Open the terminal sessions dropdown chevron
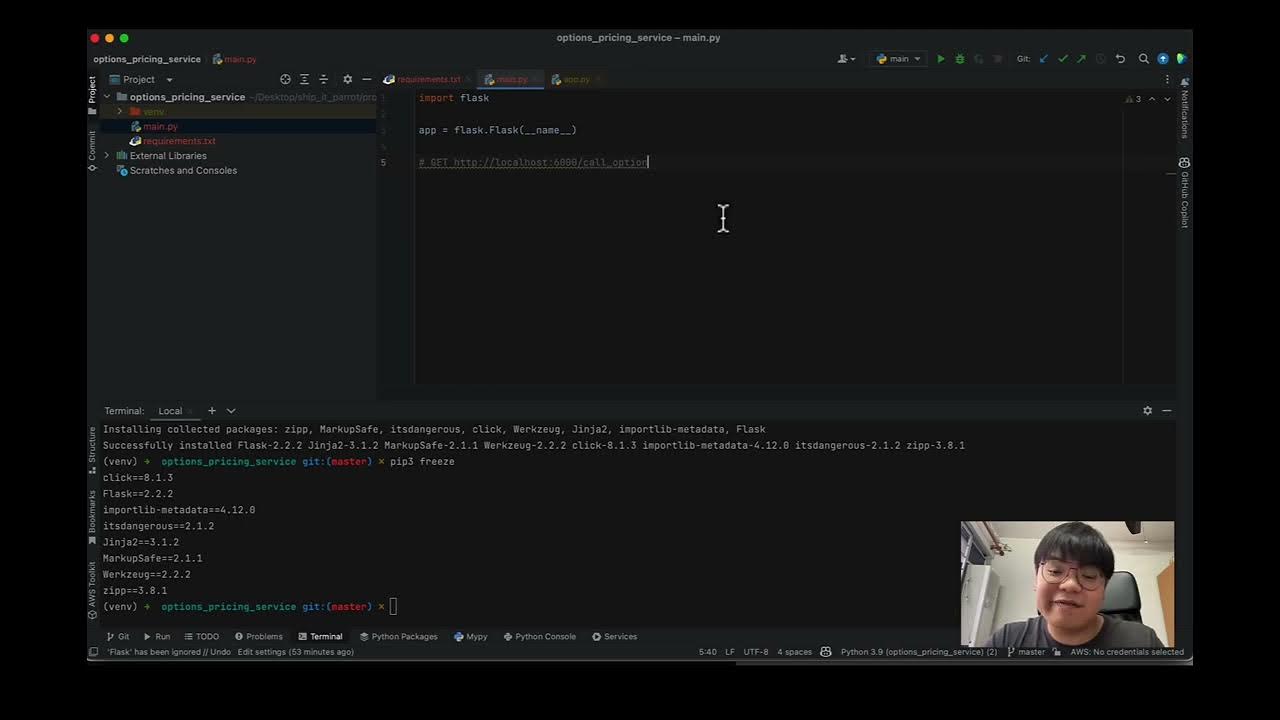This screenshot has height=720, width=1280. point(231,411)
